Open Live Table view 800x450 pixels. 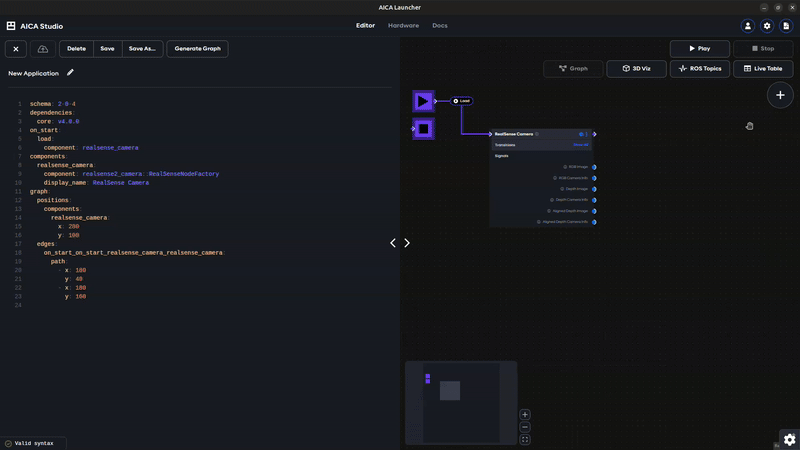763,68
